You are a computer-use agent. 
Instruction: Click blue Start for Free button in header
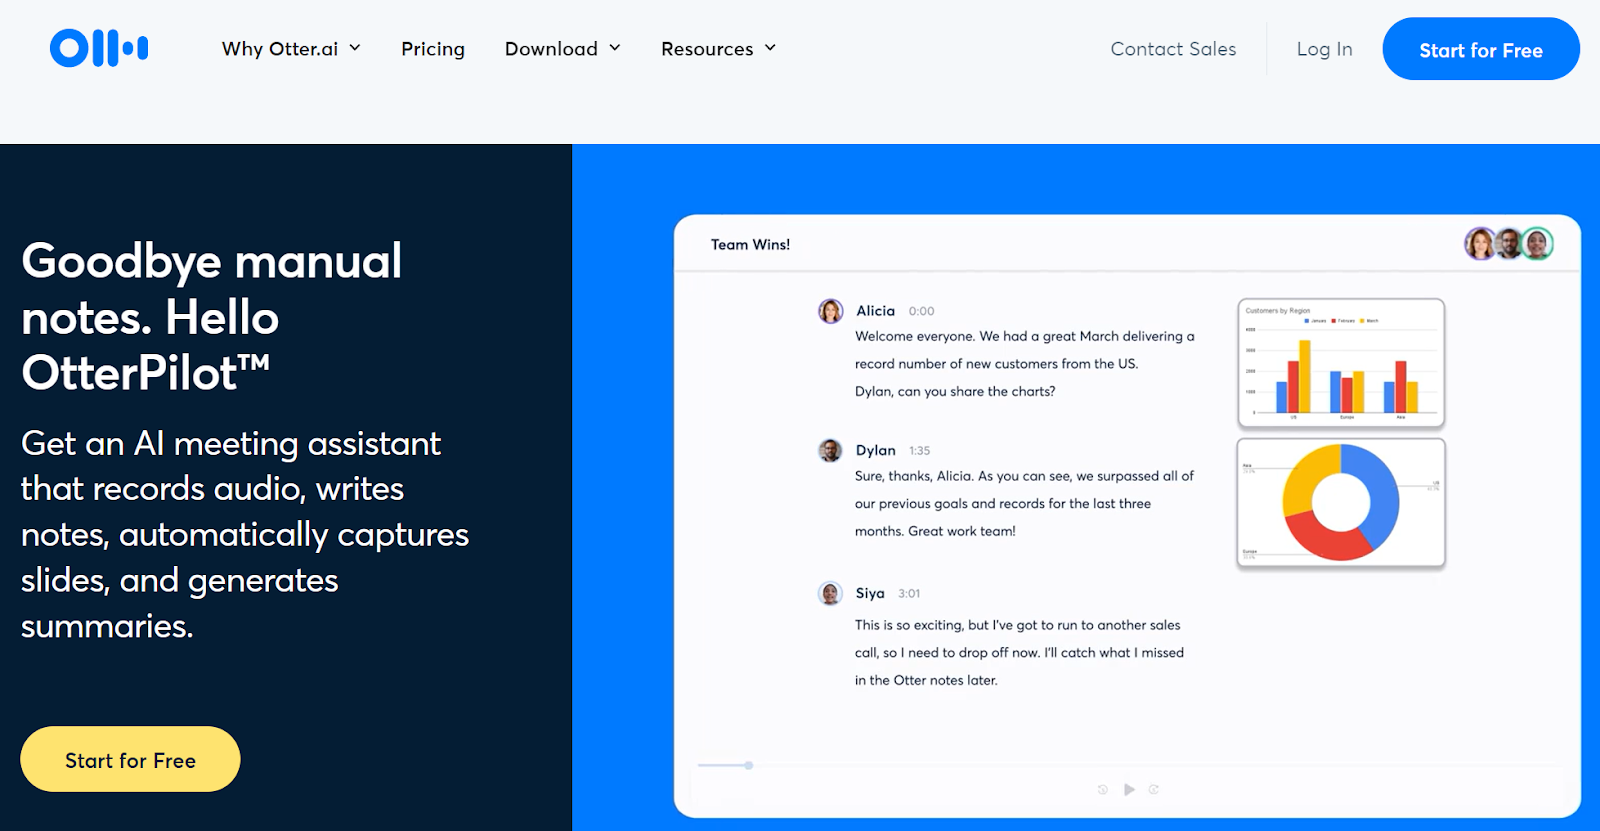pos(1481,49)
